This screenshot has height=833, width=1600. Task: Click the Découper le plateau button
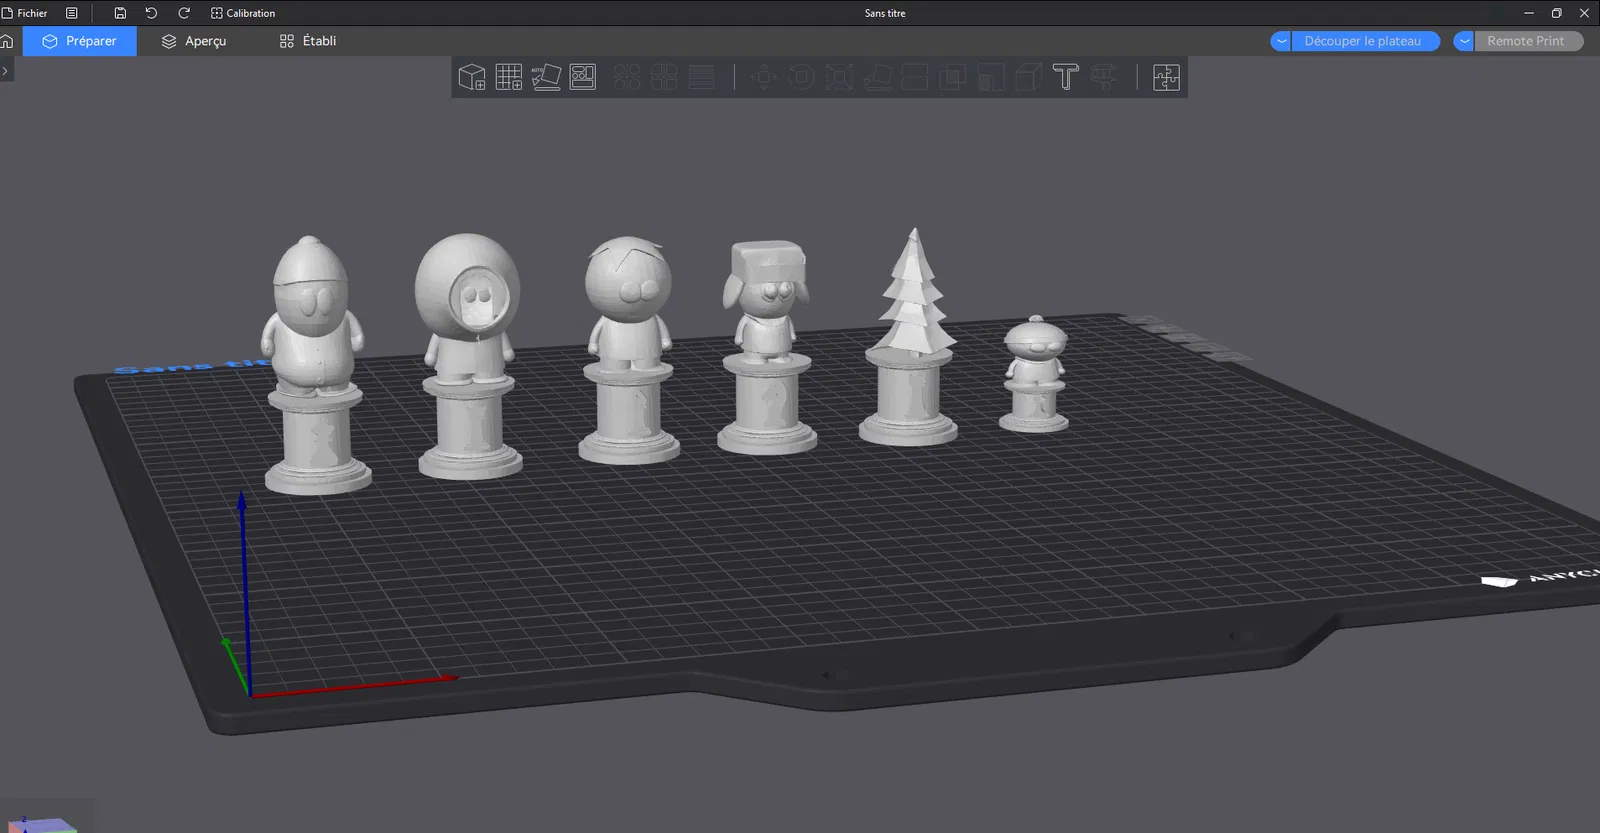[x=1365, y=41]
